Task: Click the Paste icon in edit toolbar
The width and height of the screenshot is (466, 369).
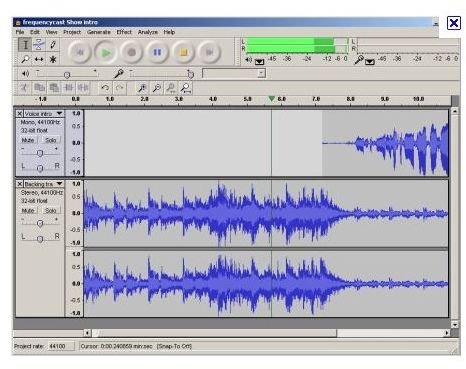Action: pos(54,88)
